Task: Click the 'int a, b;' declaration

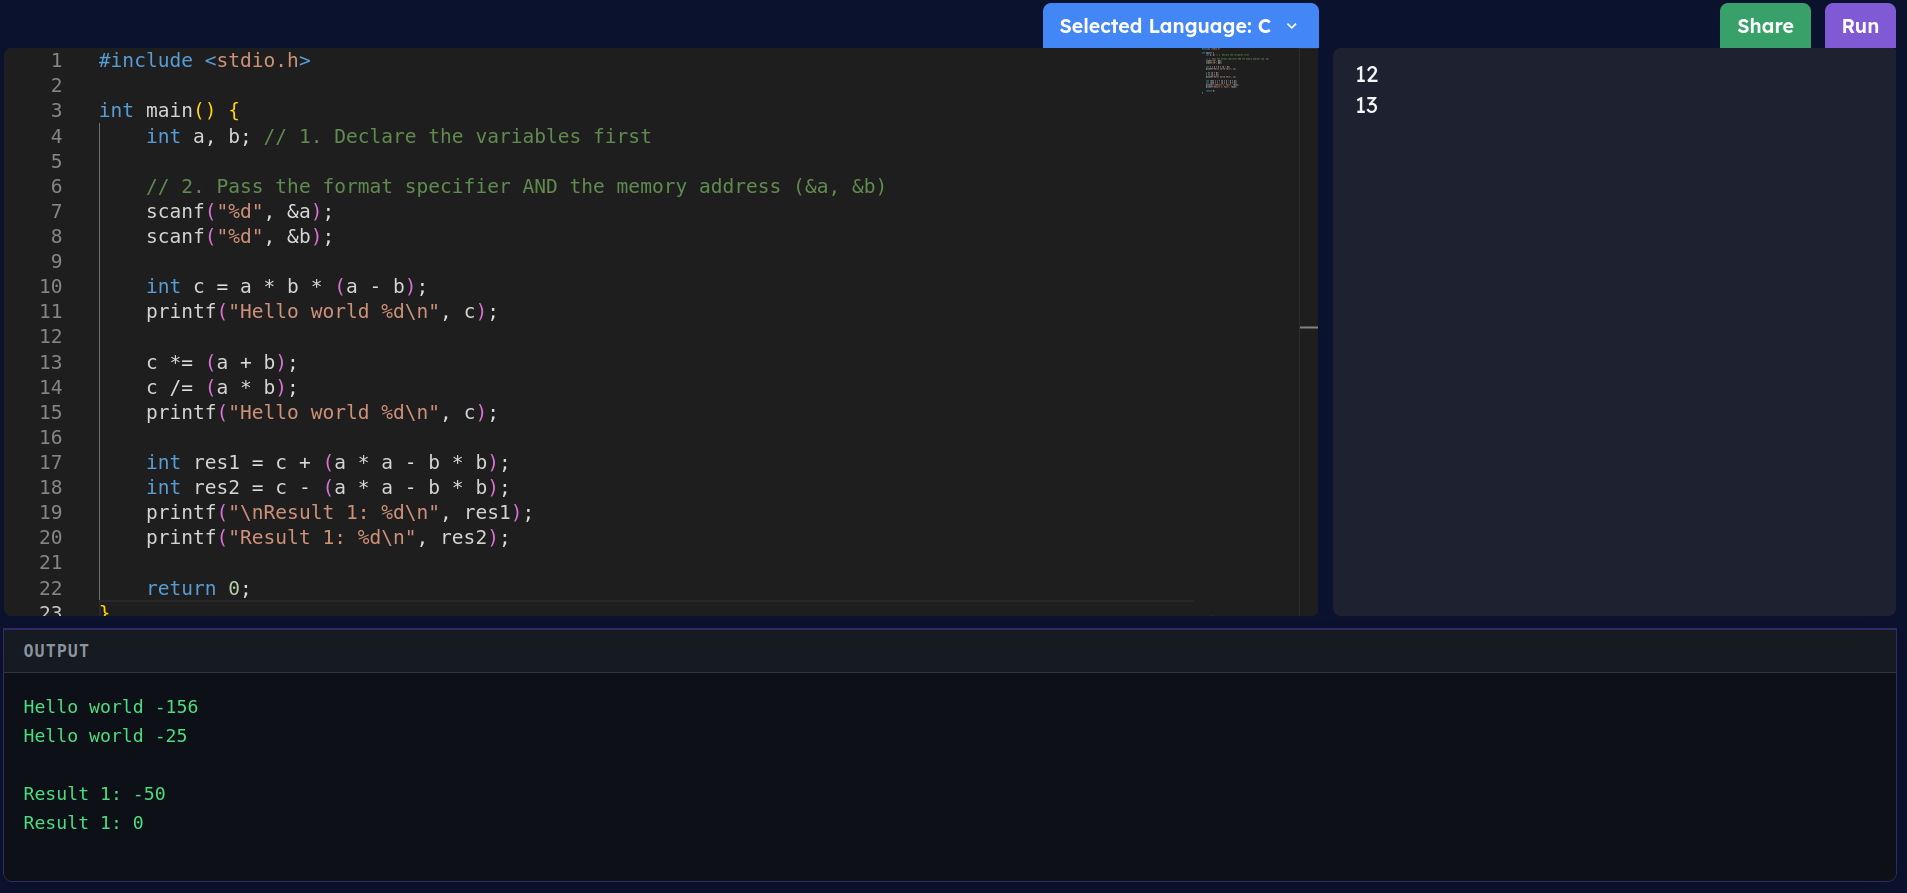Action: [x=198, y=136]
